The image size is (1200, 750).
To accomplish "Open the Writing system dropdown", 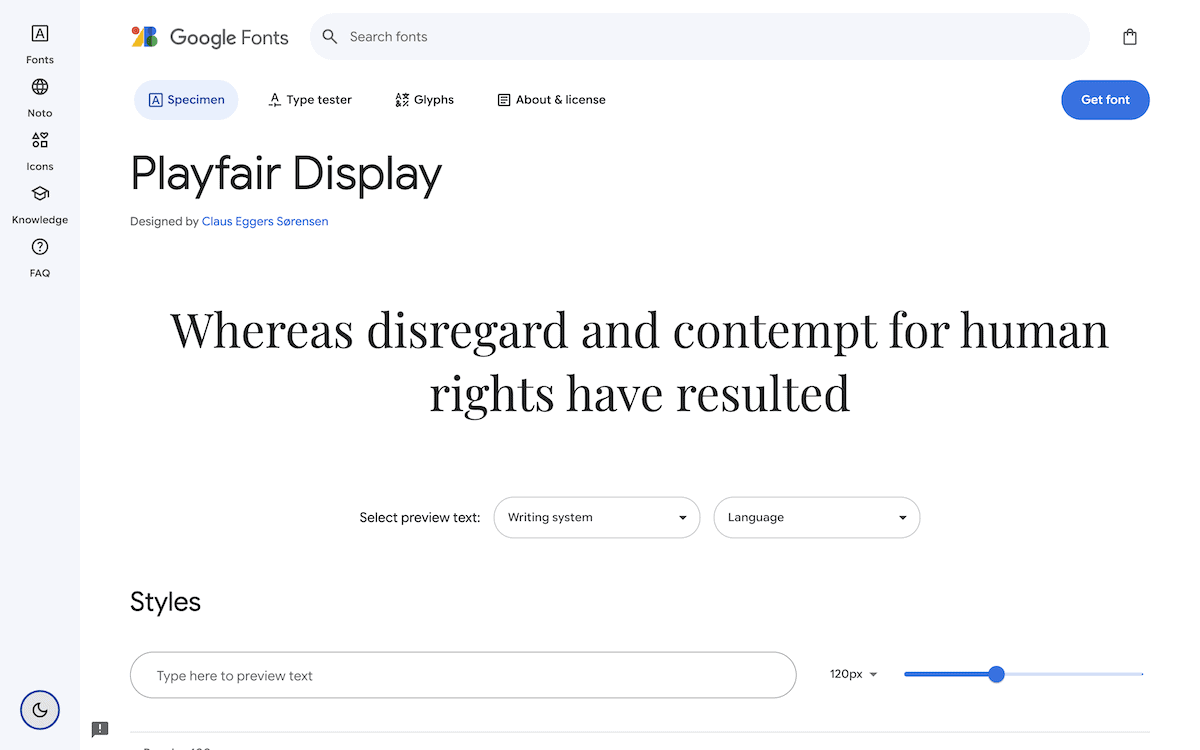I will click(596, 517).
